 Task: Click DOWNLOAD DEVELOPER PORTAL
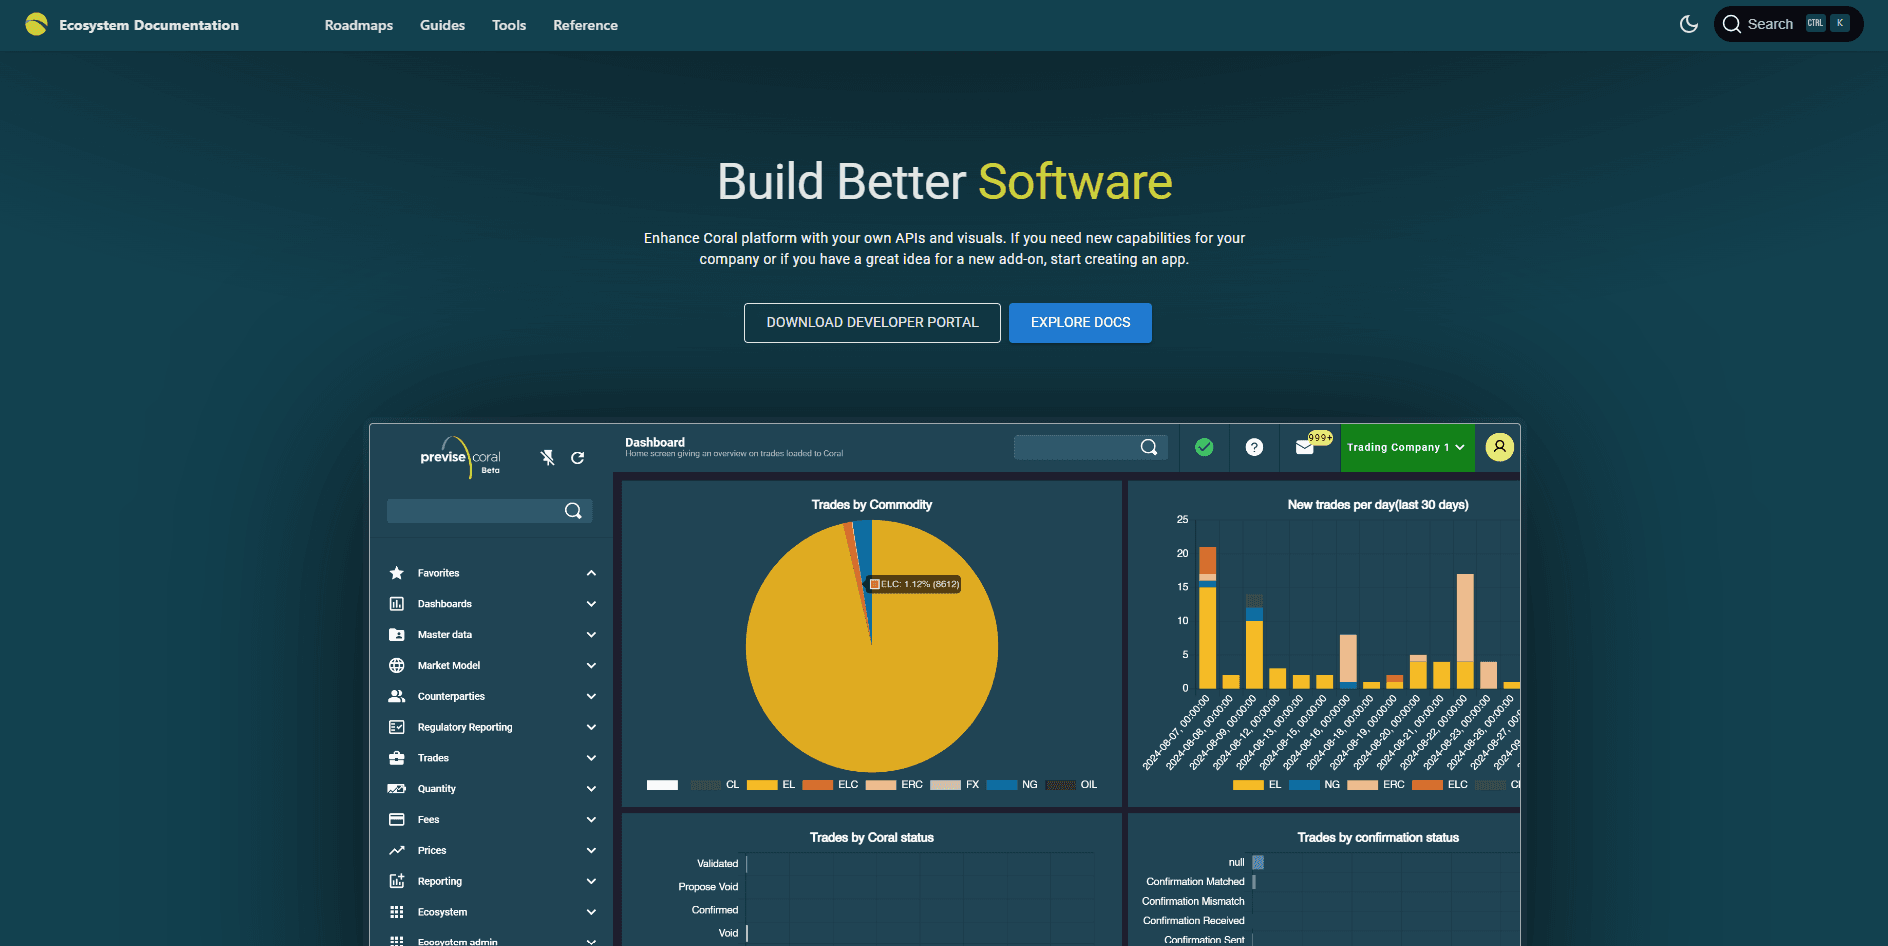(x=871, y=322)
